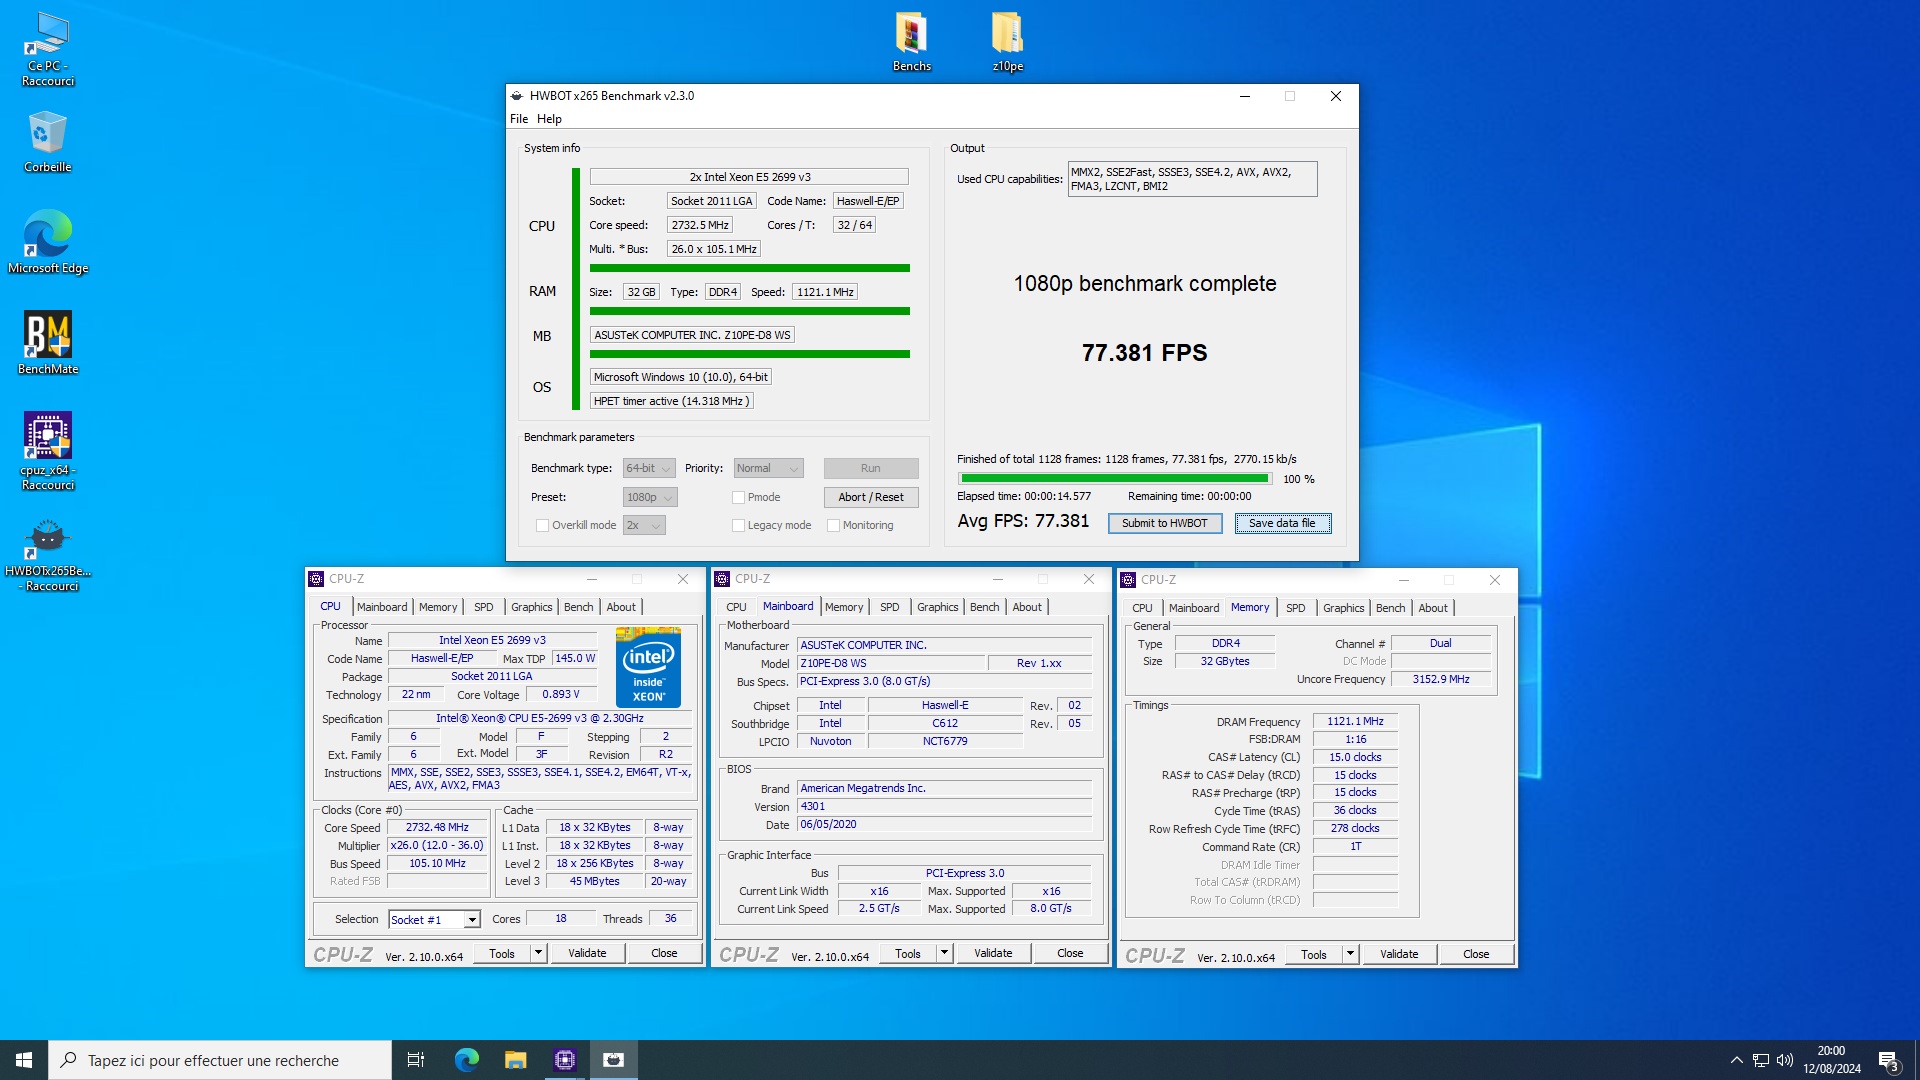The width and height of the screenshot is (1920, 1080).
Task: Launch Microsoft Edge from desktop icon
Action: pos(47,242)
